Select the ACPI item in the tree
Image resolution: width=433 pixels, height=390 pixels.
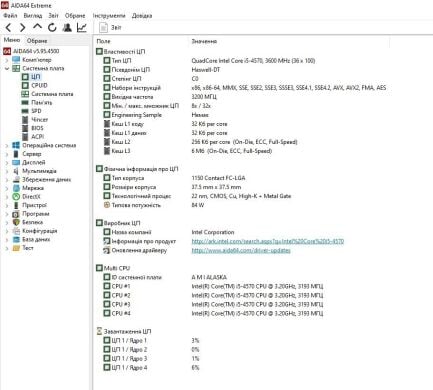click(33, 137)
